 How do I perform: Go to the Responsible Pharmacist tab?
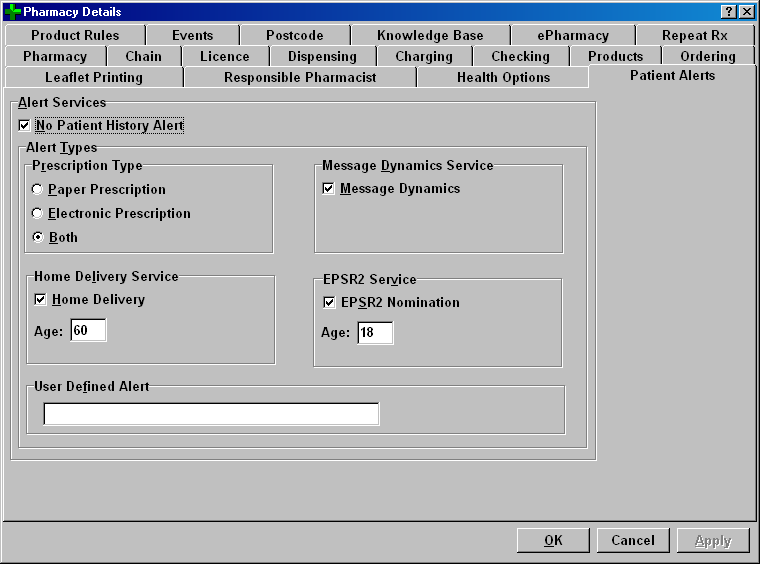[x=300, y=78]
